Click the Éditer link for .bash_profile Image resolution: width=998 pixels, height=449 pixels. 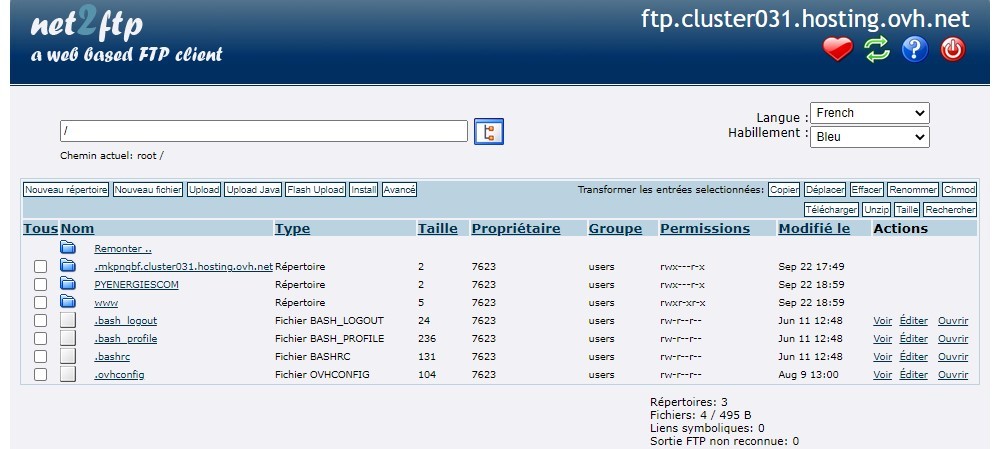[913, 339]
